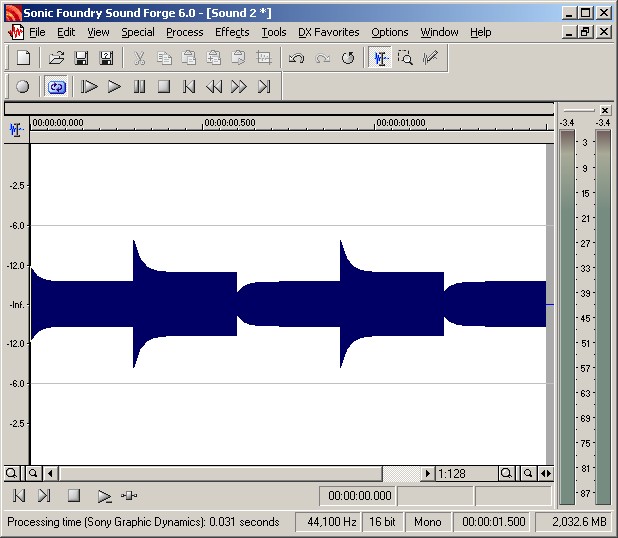Image resolution: width=618 pixels, height=538 pixels.
Task: Click Paste to New icon
Action: pos(238,58)
